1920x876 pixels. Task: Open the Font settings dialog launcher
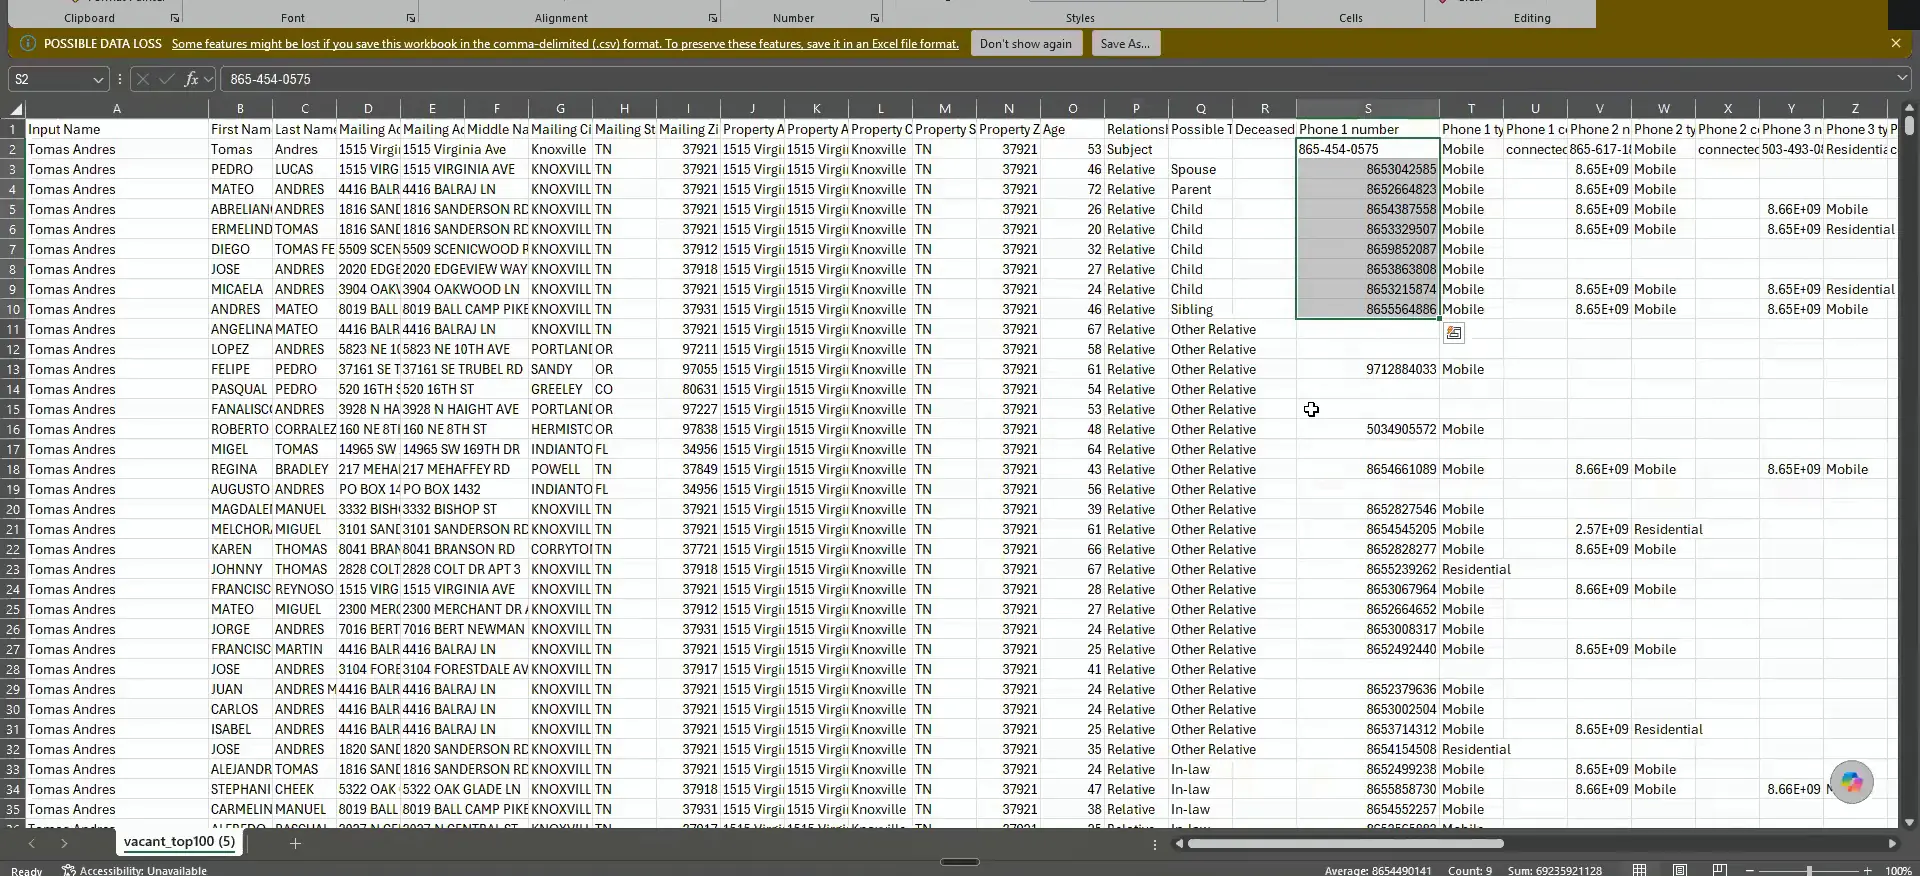coord(411,18)
